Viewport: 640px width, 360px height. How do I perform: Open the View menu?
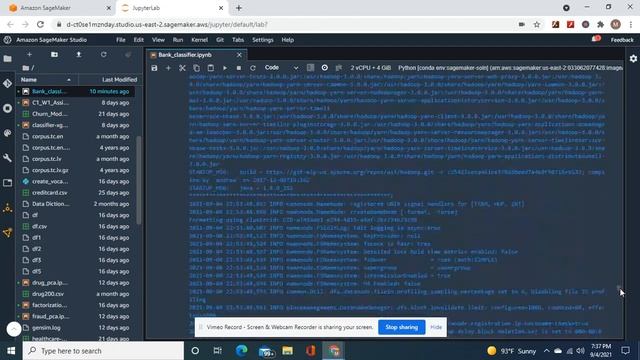click(x=158, y=40)
